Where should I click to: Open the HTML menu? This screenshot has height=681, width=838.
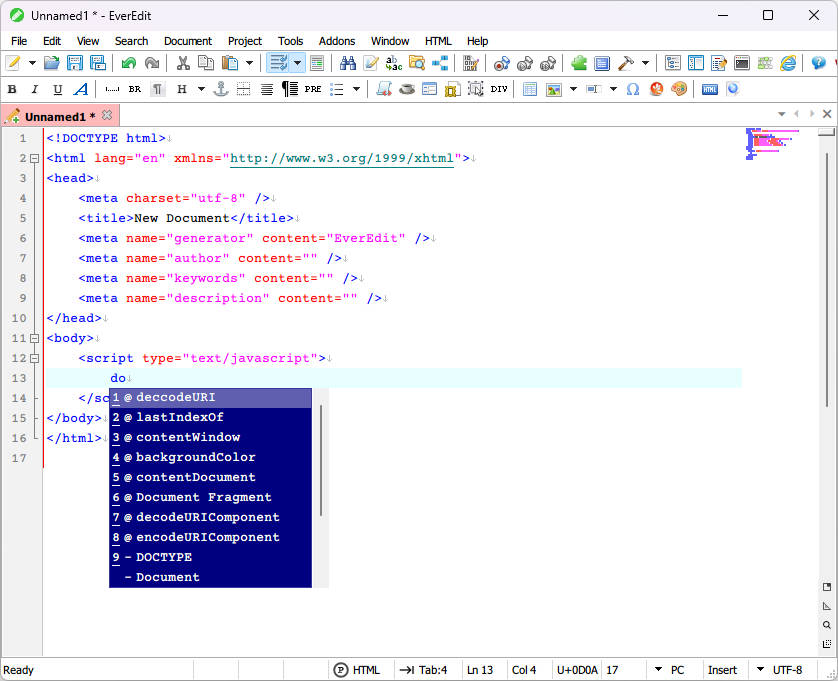click(438, 41)
